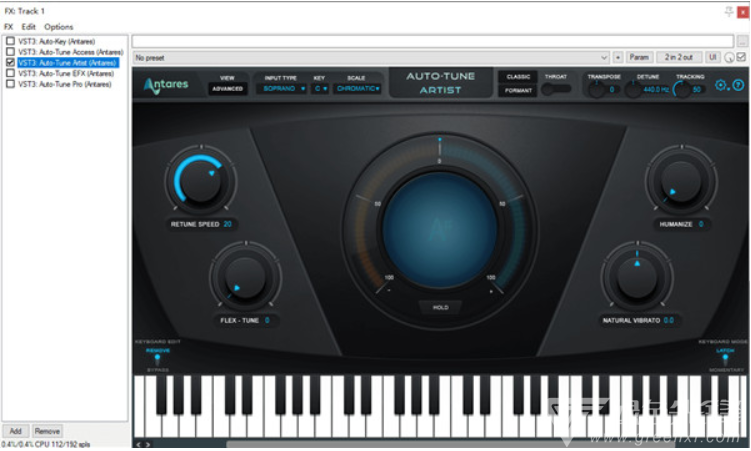
Task: Toggle the plugin bypass checkbox at top right
Action: pos(741,57)
